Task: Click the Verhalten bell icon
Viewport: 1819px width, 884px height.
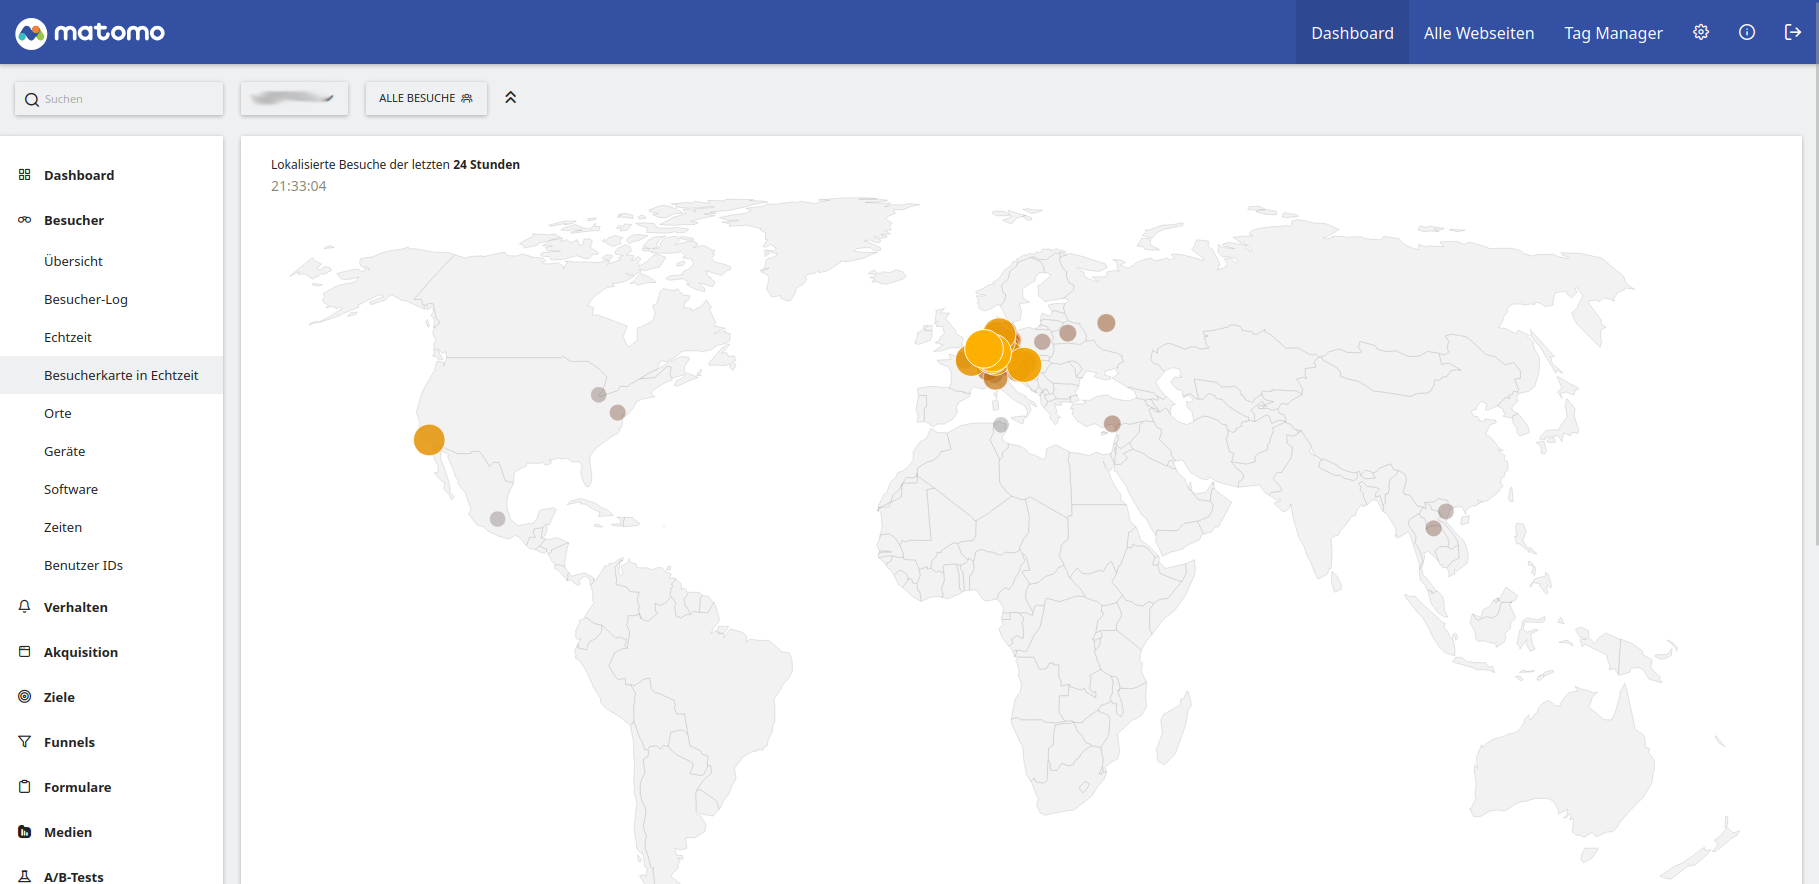Action: pos(25,606)
